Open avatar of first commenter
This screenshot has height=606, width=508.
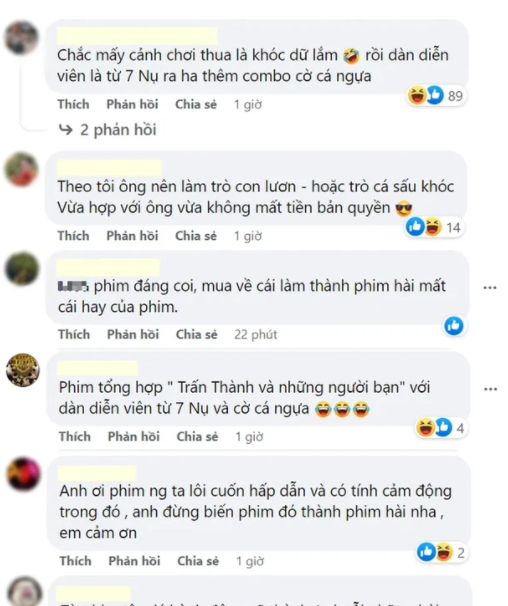click(21, 37)
